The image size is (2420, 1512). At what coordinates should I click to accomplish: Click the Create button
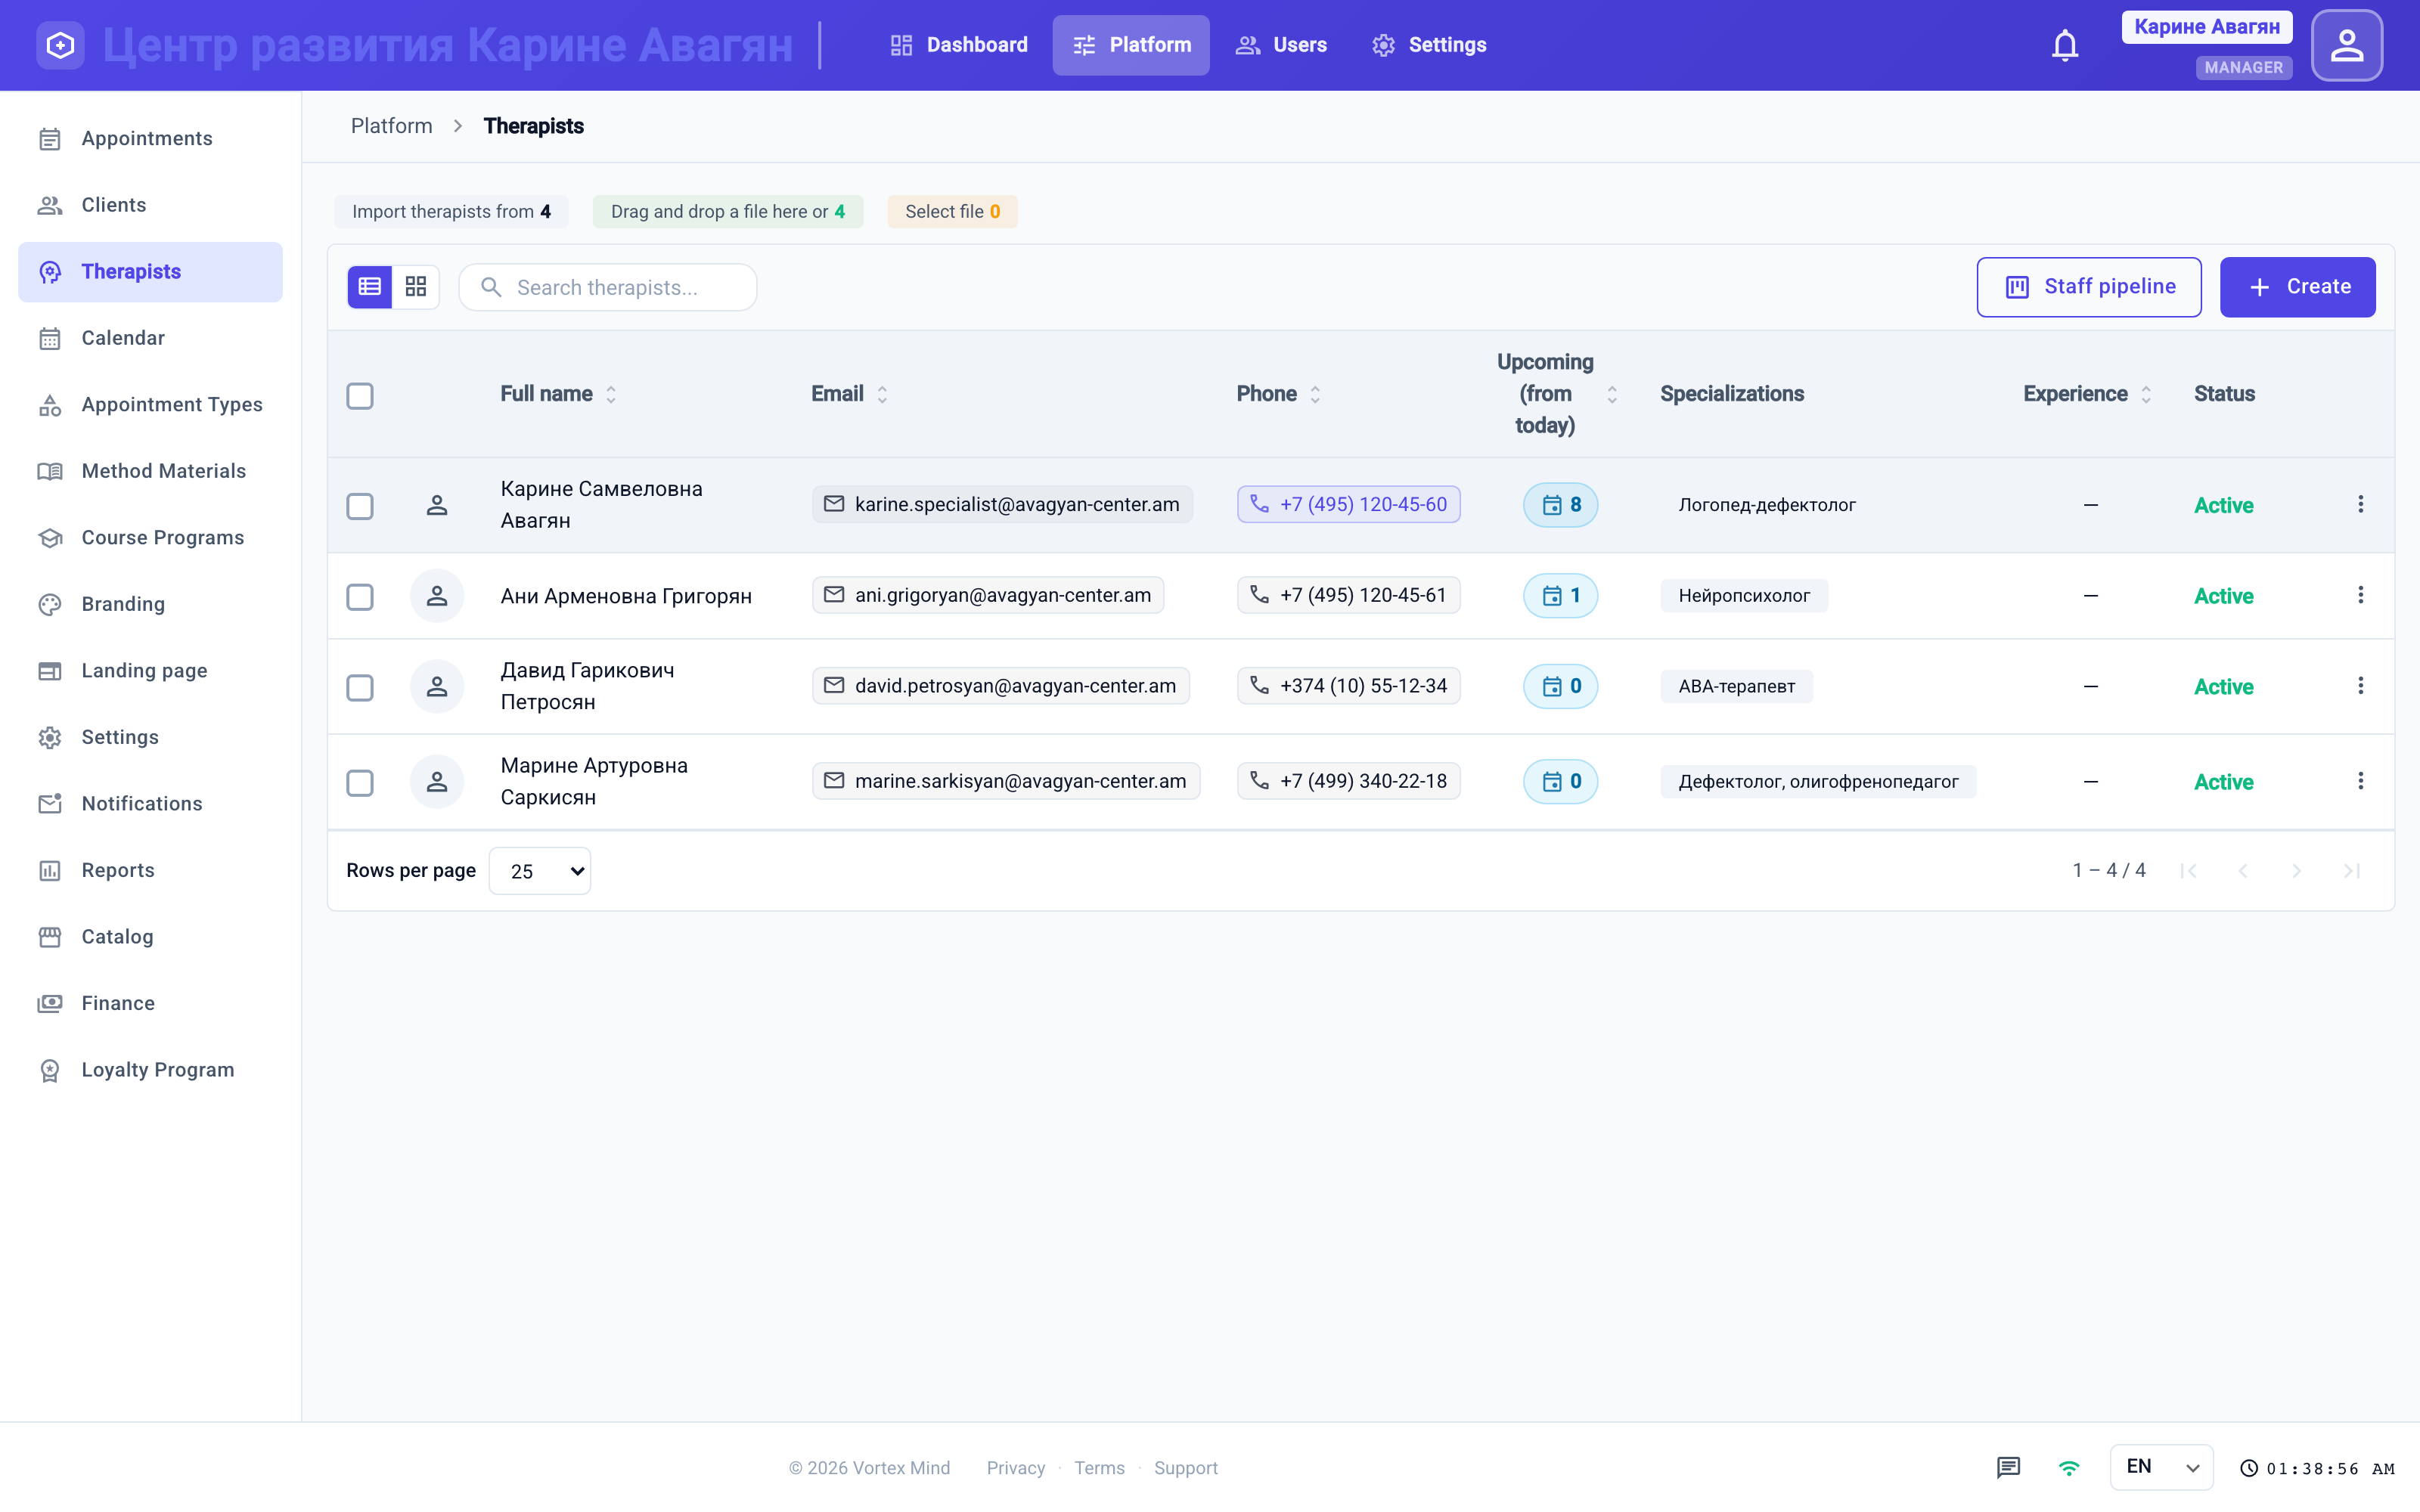pos(2297,287)
